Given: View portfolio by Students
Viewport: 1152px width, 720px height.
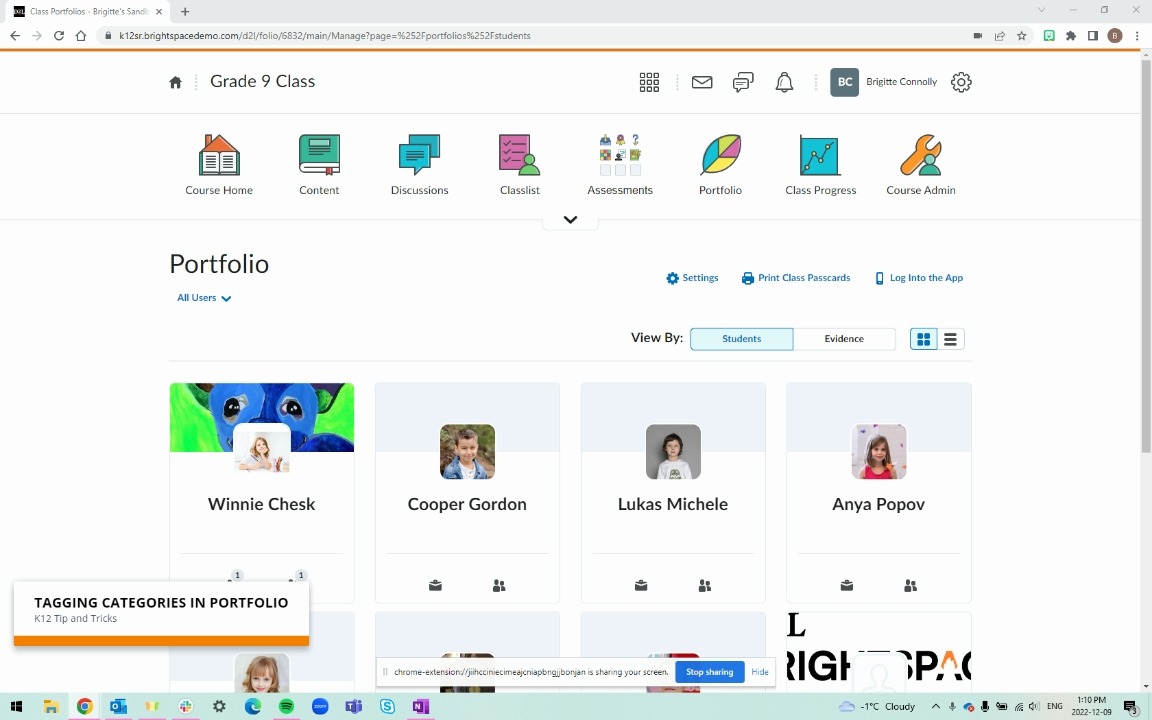Looking at the screenshot, I should click(741, 339).
